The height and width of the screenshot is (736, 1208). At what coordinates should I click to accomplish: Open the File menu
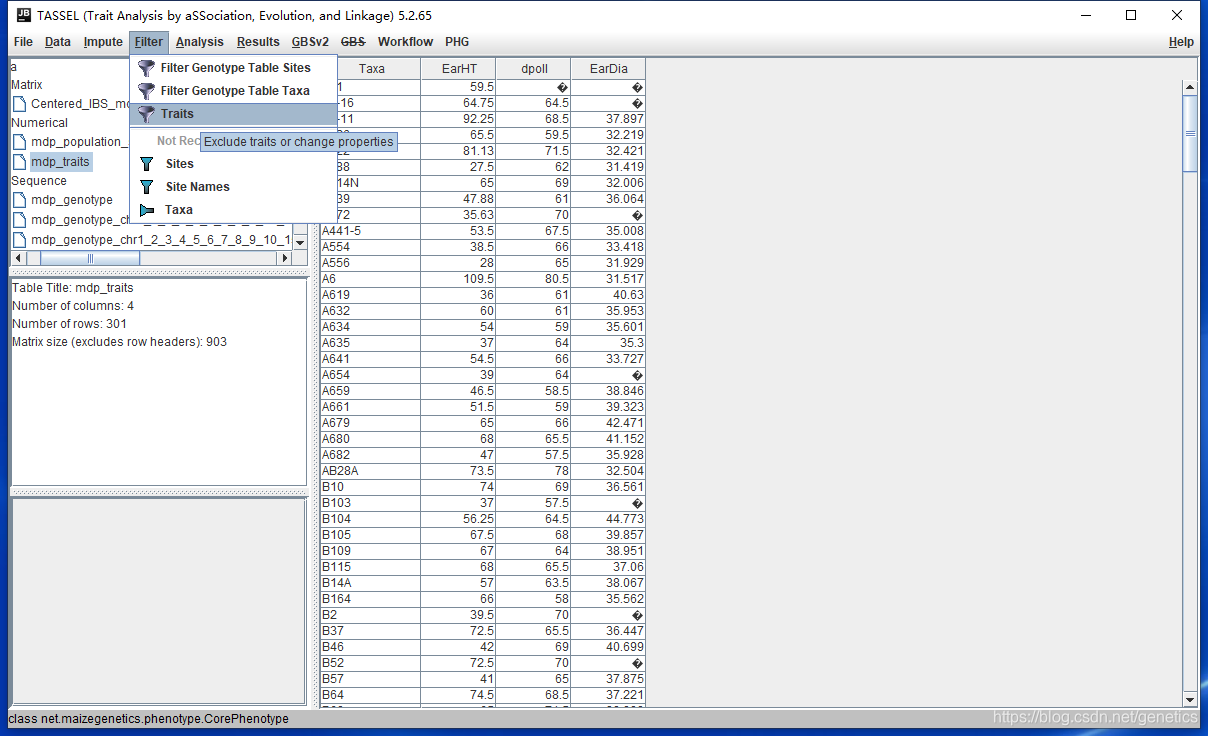point(23,42)
